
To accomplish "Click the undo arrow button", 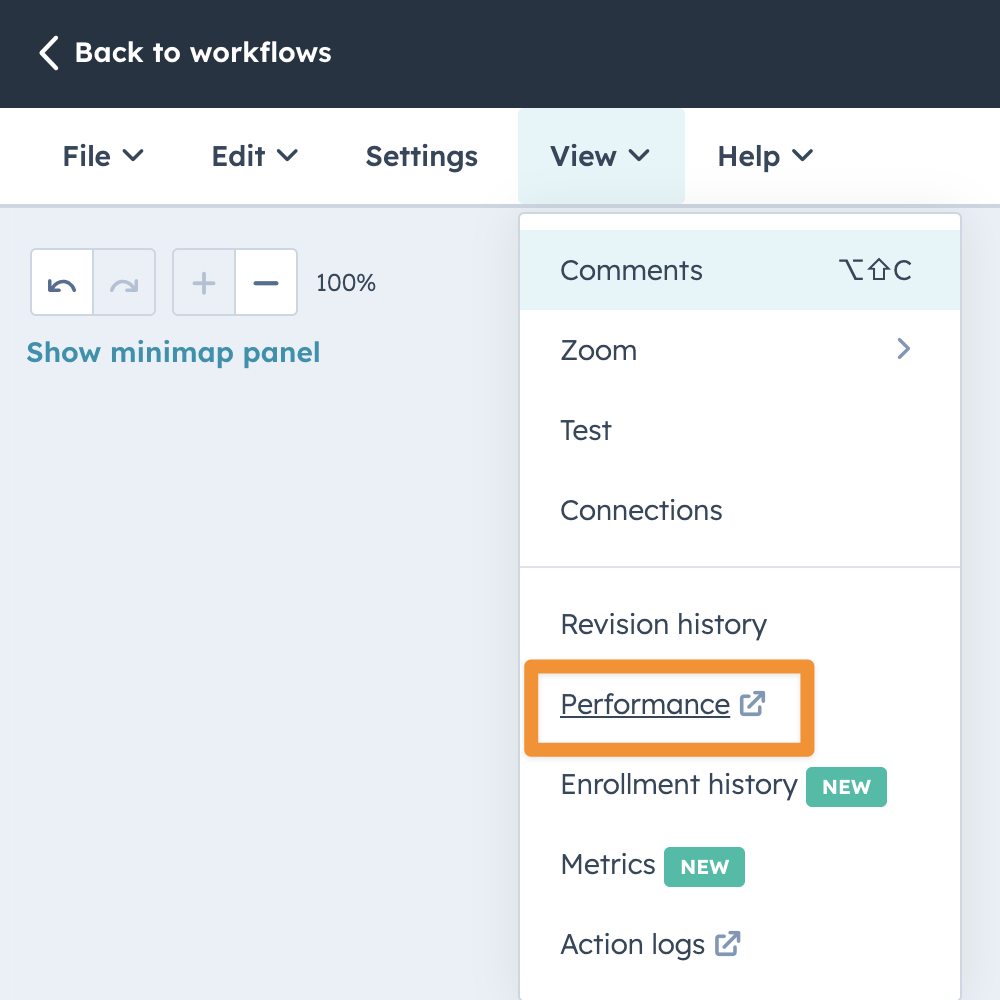I will [x=62, y=283].
